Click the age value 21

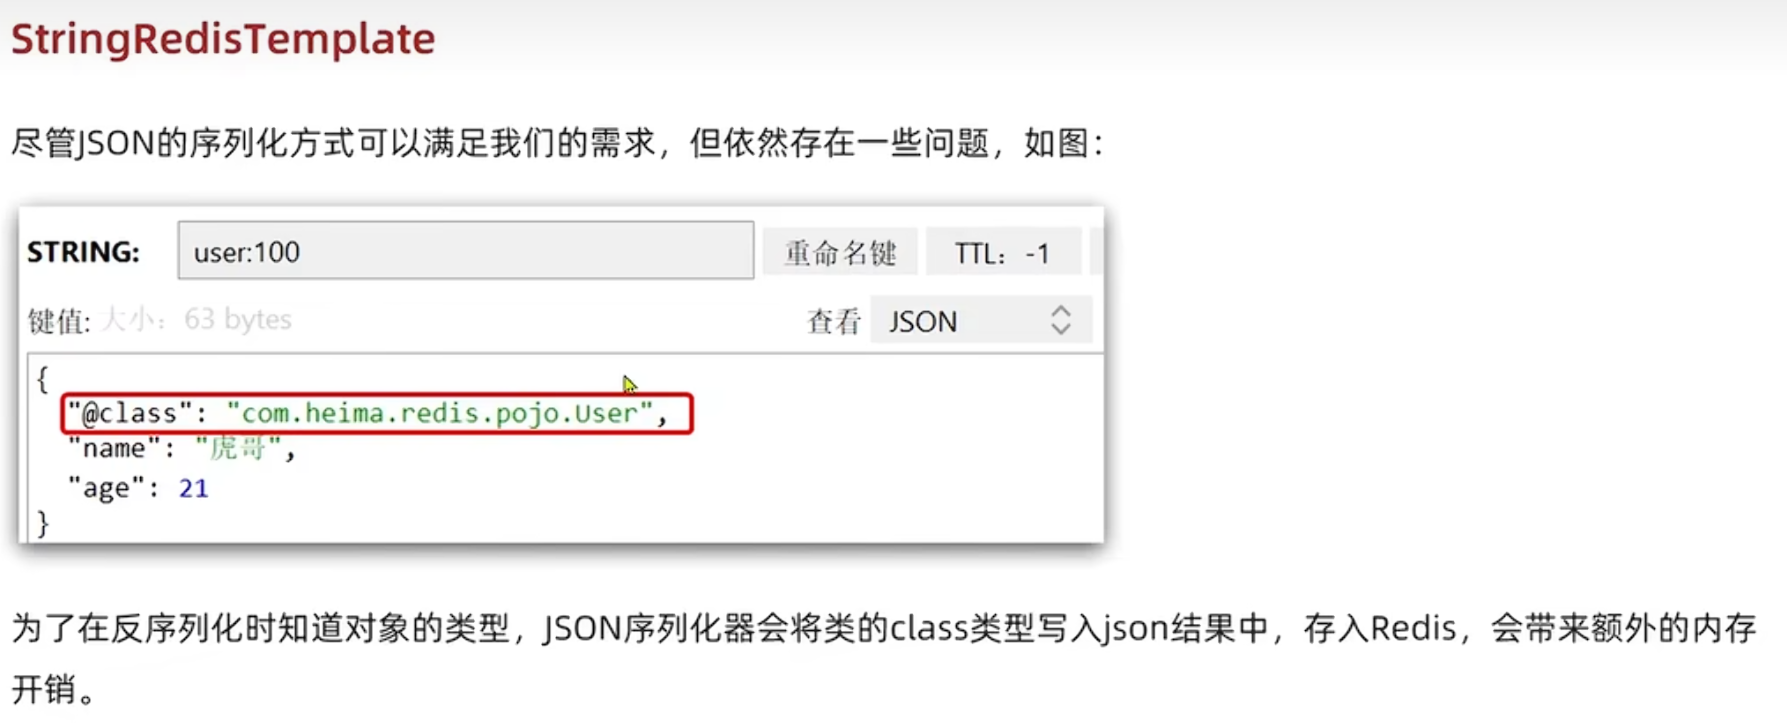pyautogui.click(x=193, y=488)
